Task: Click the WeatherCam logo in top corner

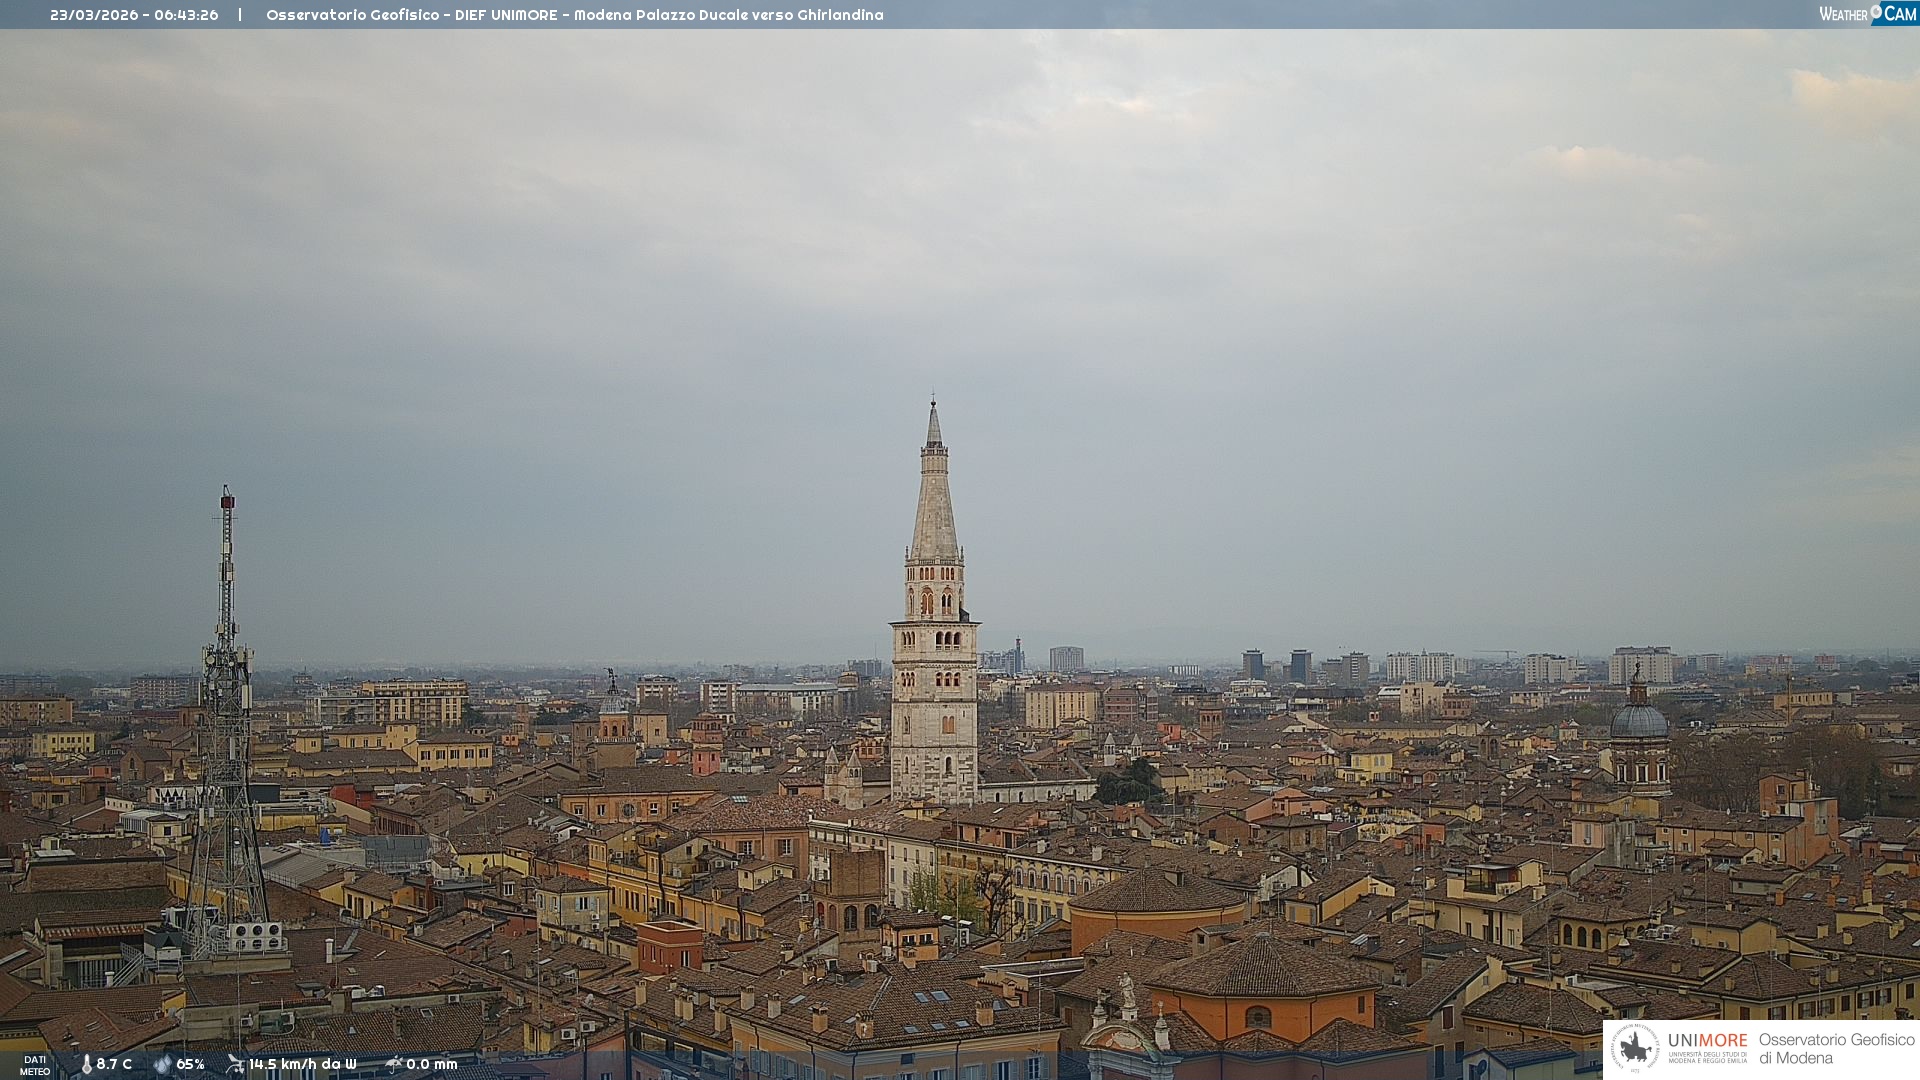Action: point(1867,14)
